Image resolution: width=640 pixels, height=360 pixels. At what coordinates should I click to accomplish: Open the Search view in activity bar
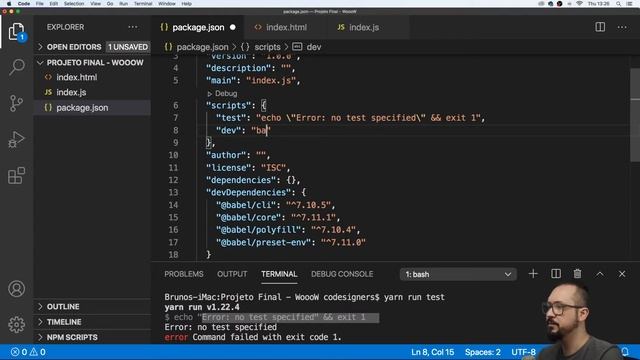tap(16, 67)
